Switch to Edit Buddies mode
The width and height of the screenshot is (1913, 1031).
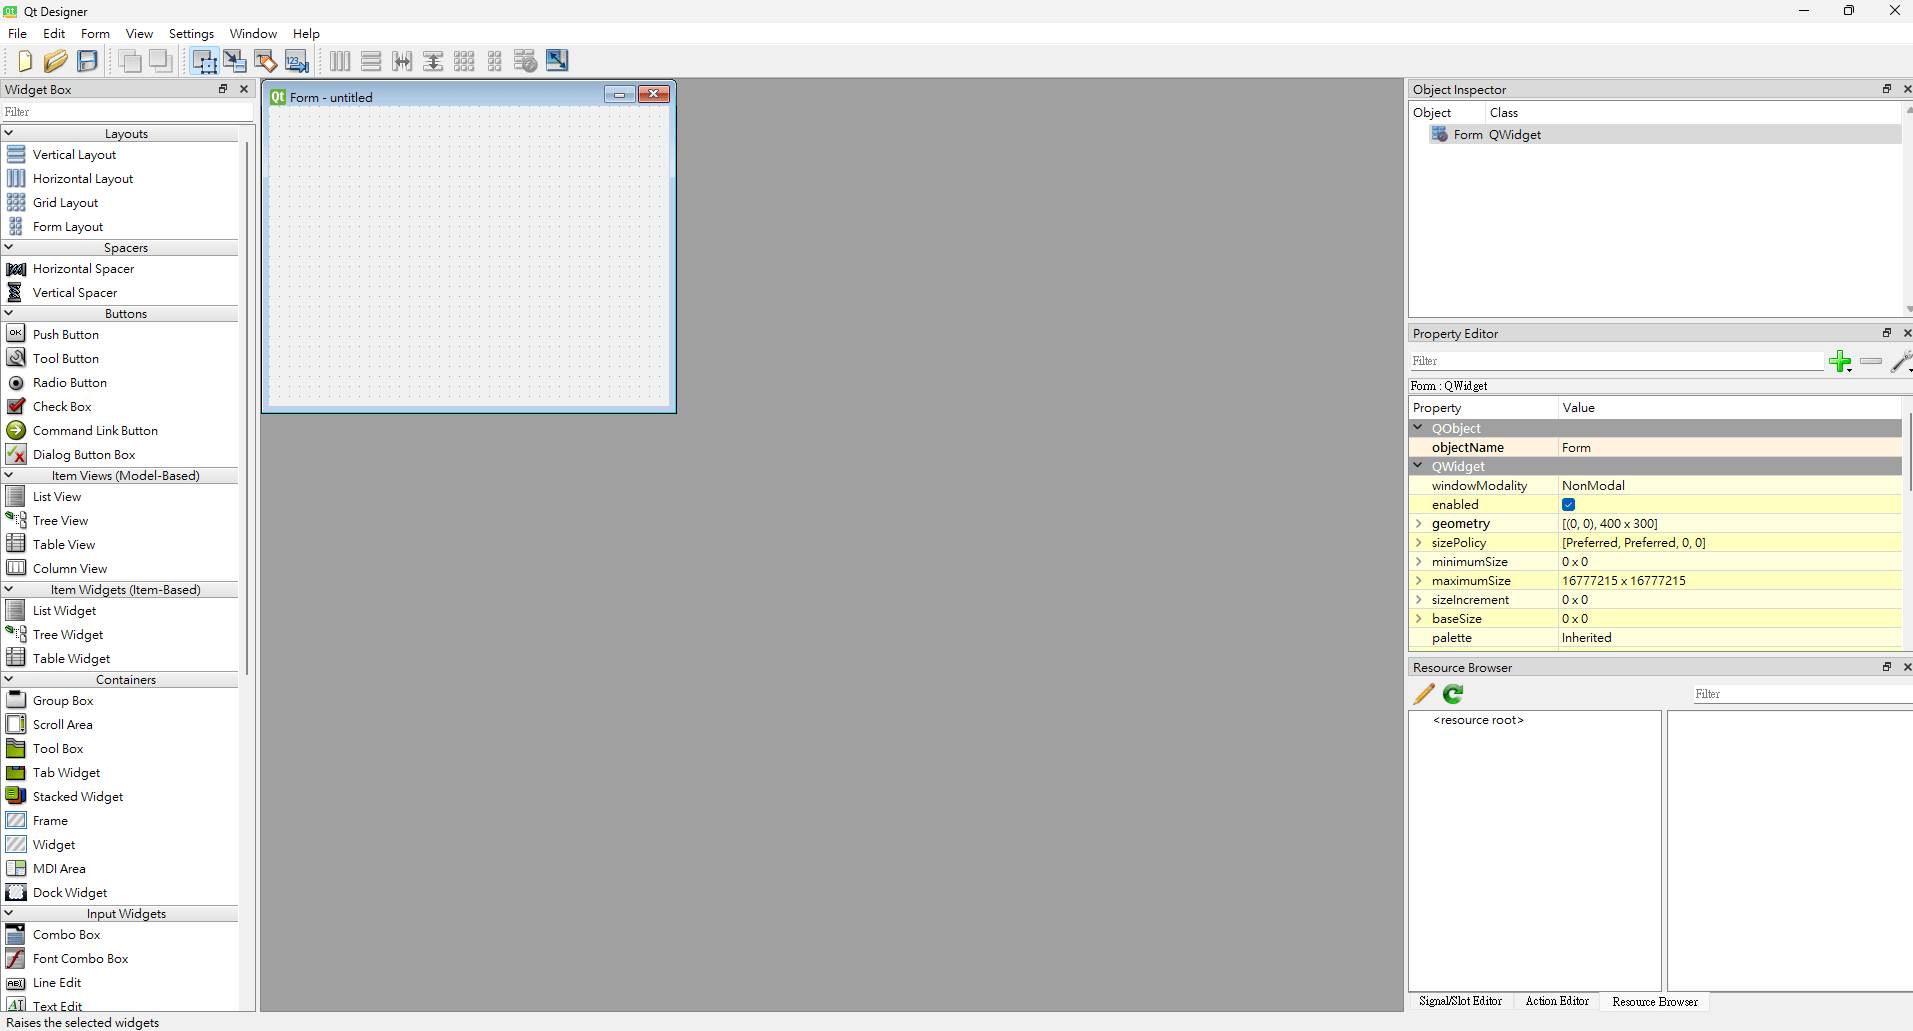click(x=266, y=61)
